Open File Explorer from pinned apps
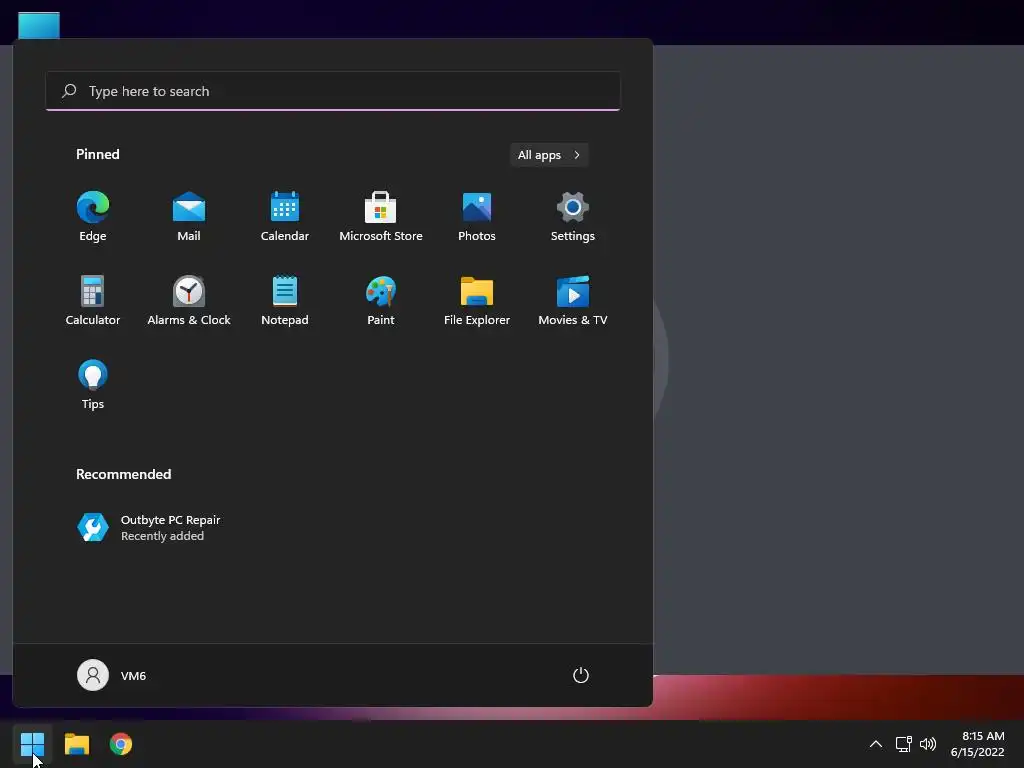This screenshot has width=1024, height=768. 477,300
